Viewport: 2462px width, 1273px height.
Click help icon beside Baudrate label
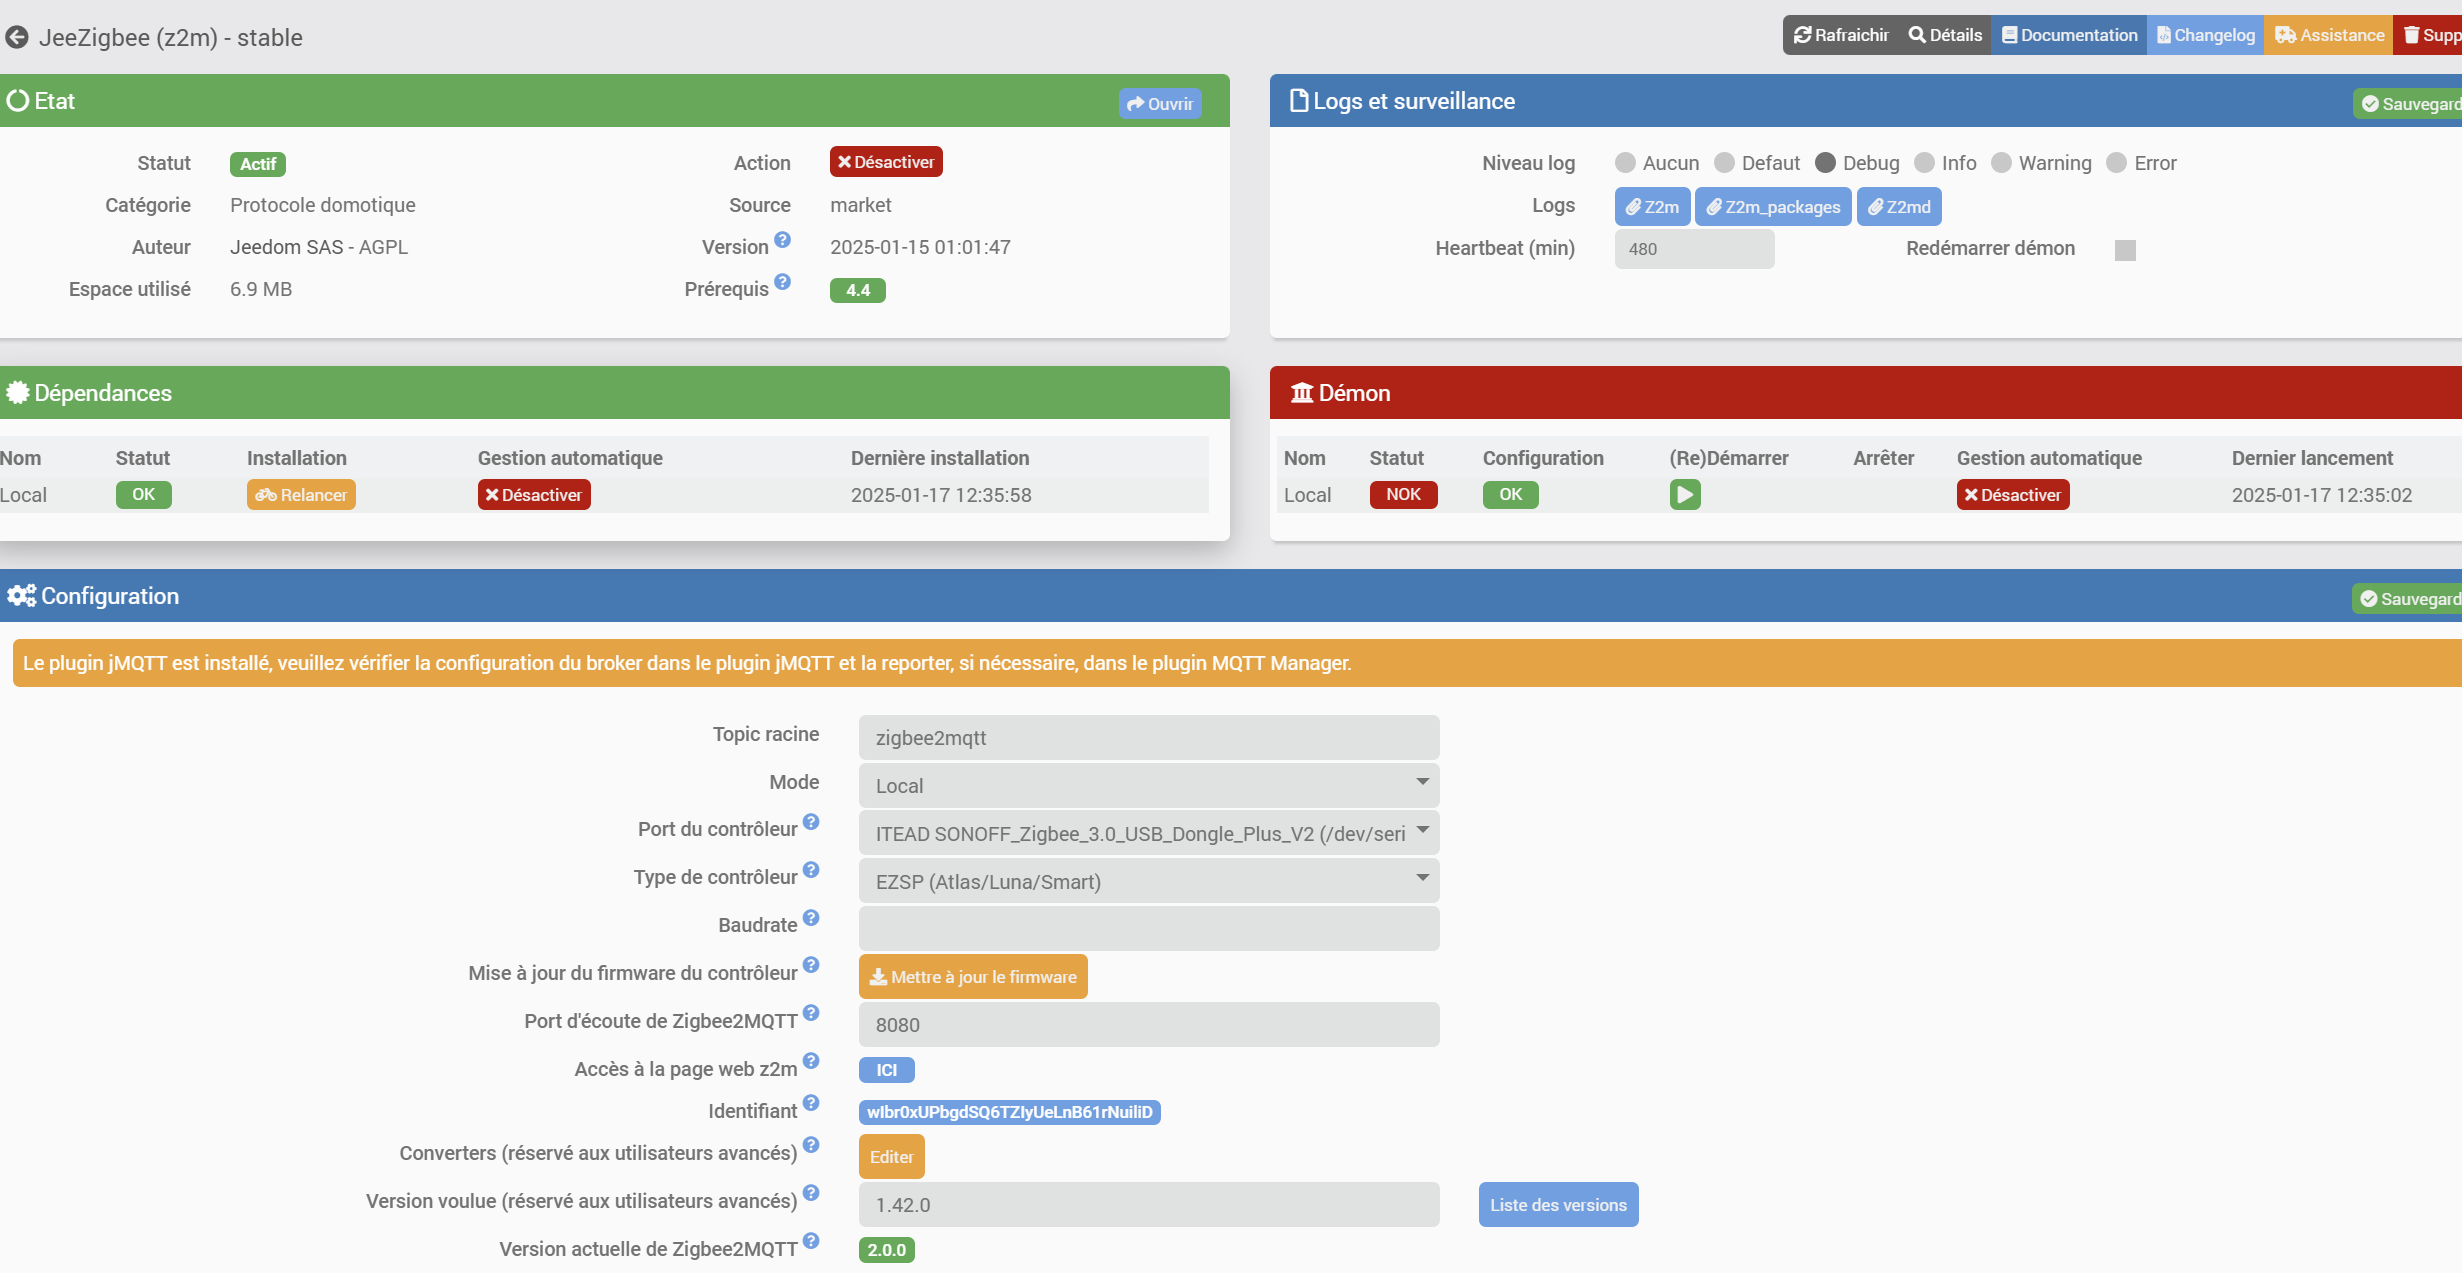pos(811,918)
